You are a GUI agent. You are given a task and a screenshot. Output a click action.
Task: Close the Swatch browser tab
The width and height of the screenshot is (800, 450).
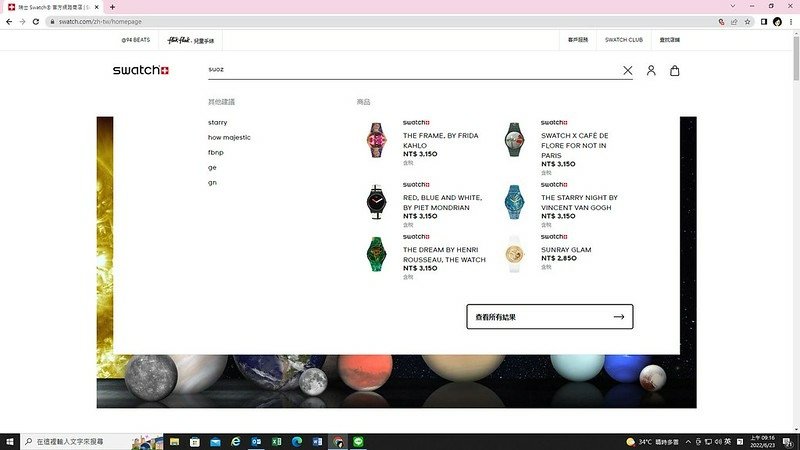(96, 7)
